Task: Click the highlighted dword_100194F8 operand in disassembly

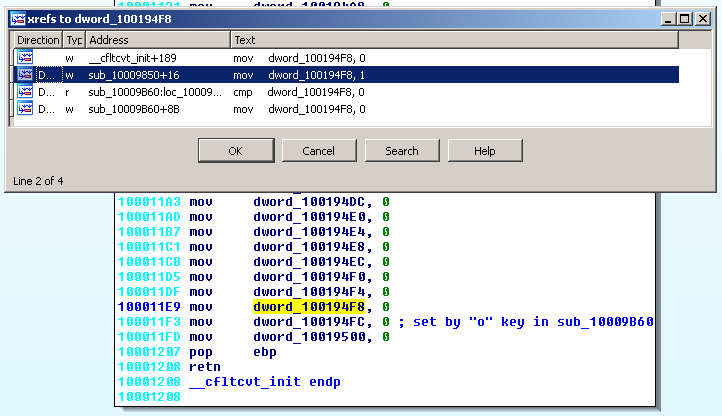Action: [307, 306]
